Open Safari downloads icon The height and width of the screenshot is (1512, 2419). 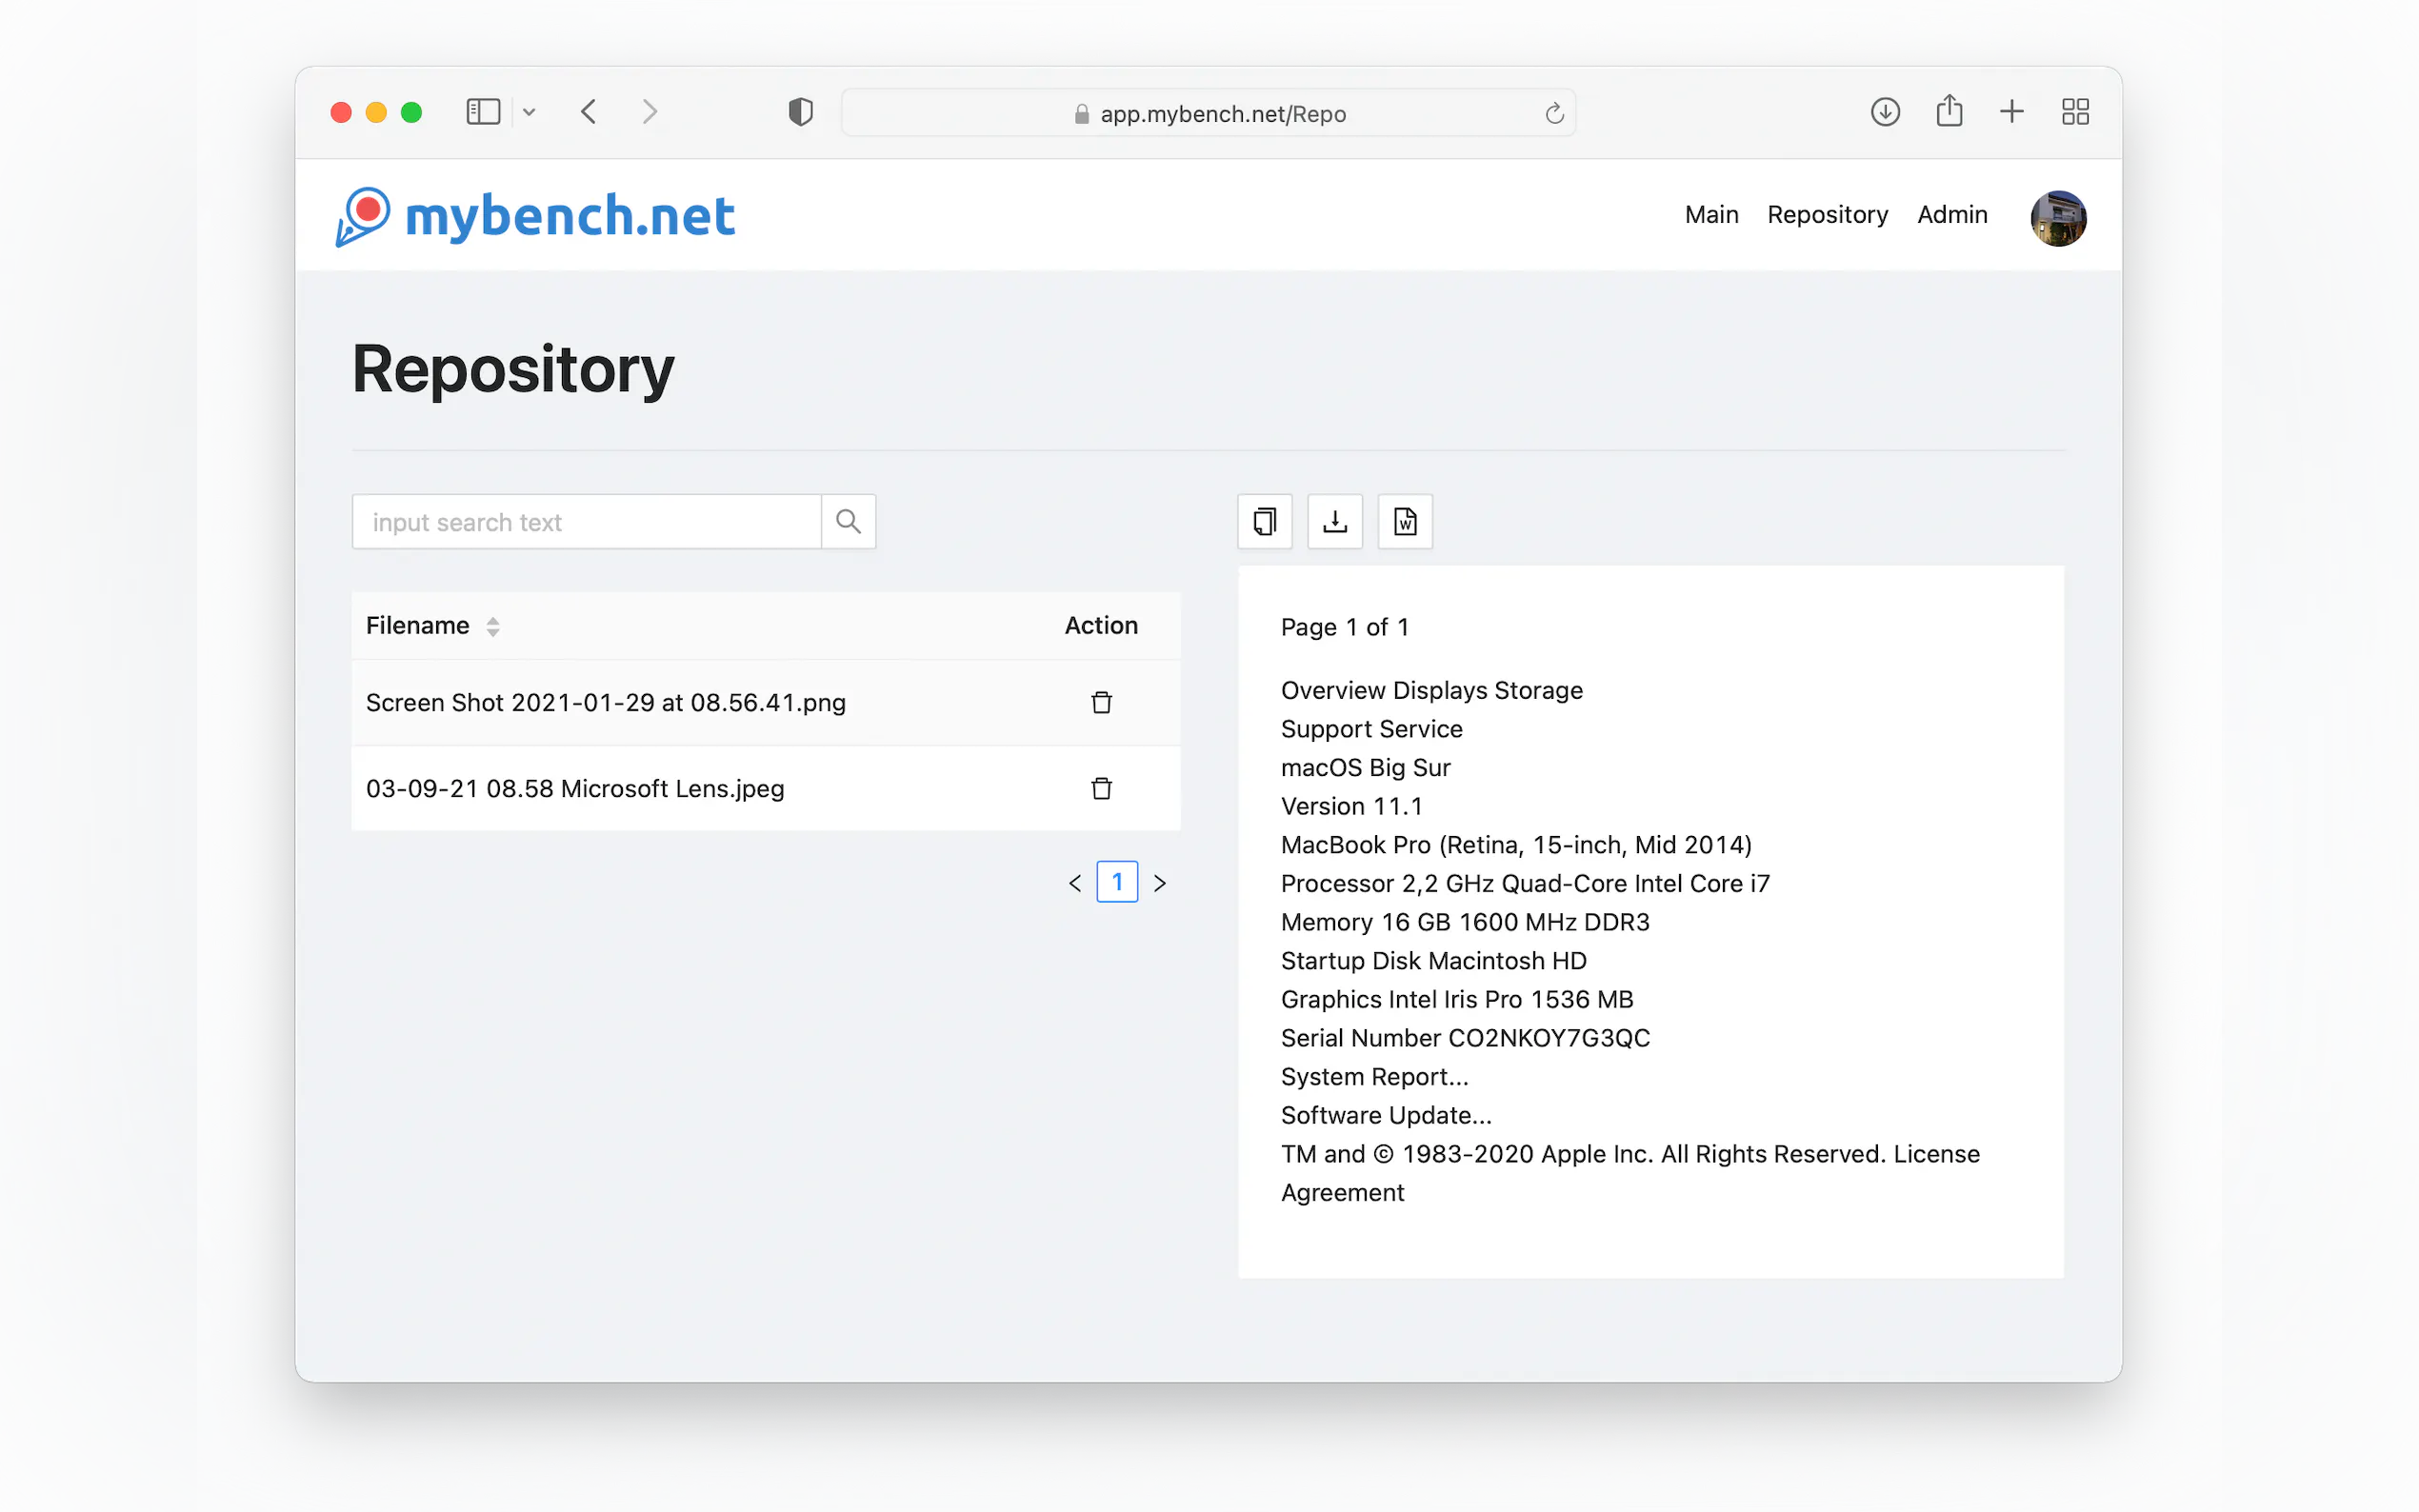pos(1884,112)
